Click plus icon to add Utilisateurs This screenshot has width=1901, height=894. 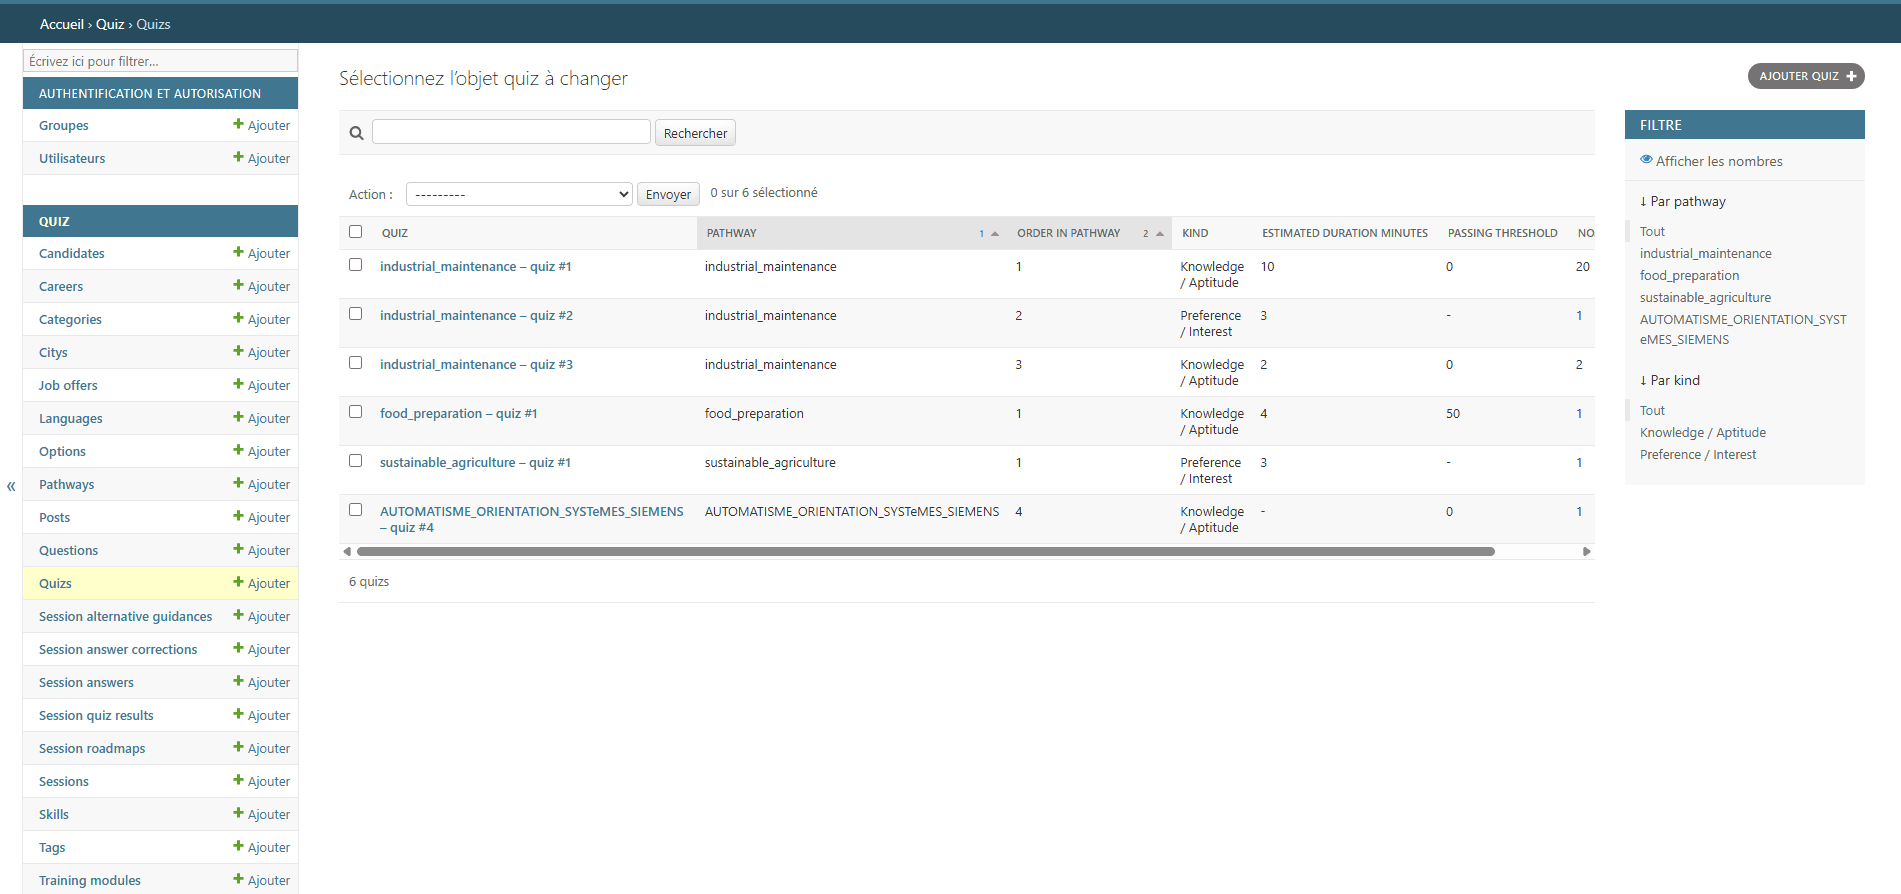(238, 157)
